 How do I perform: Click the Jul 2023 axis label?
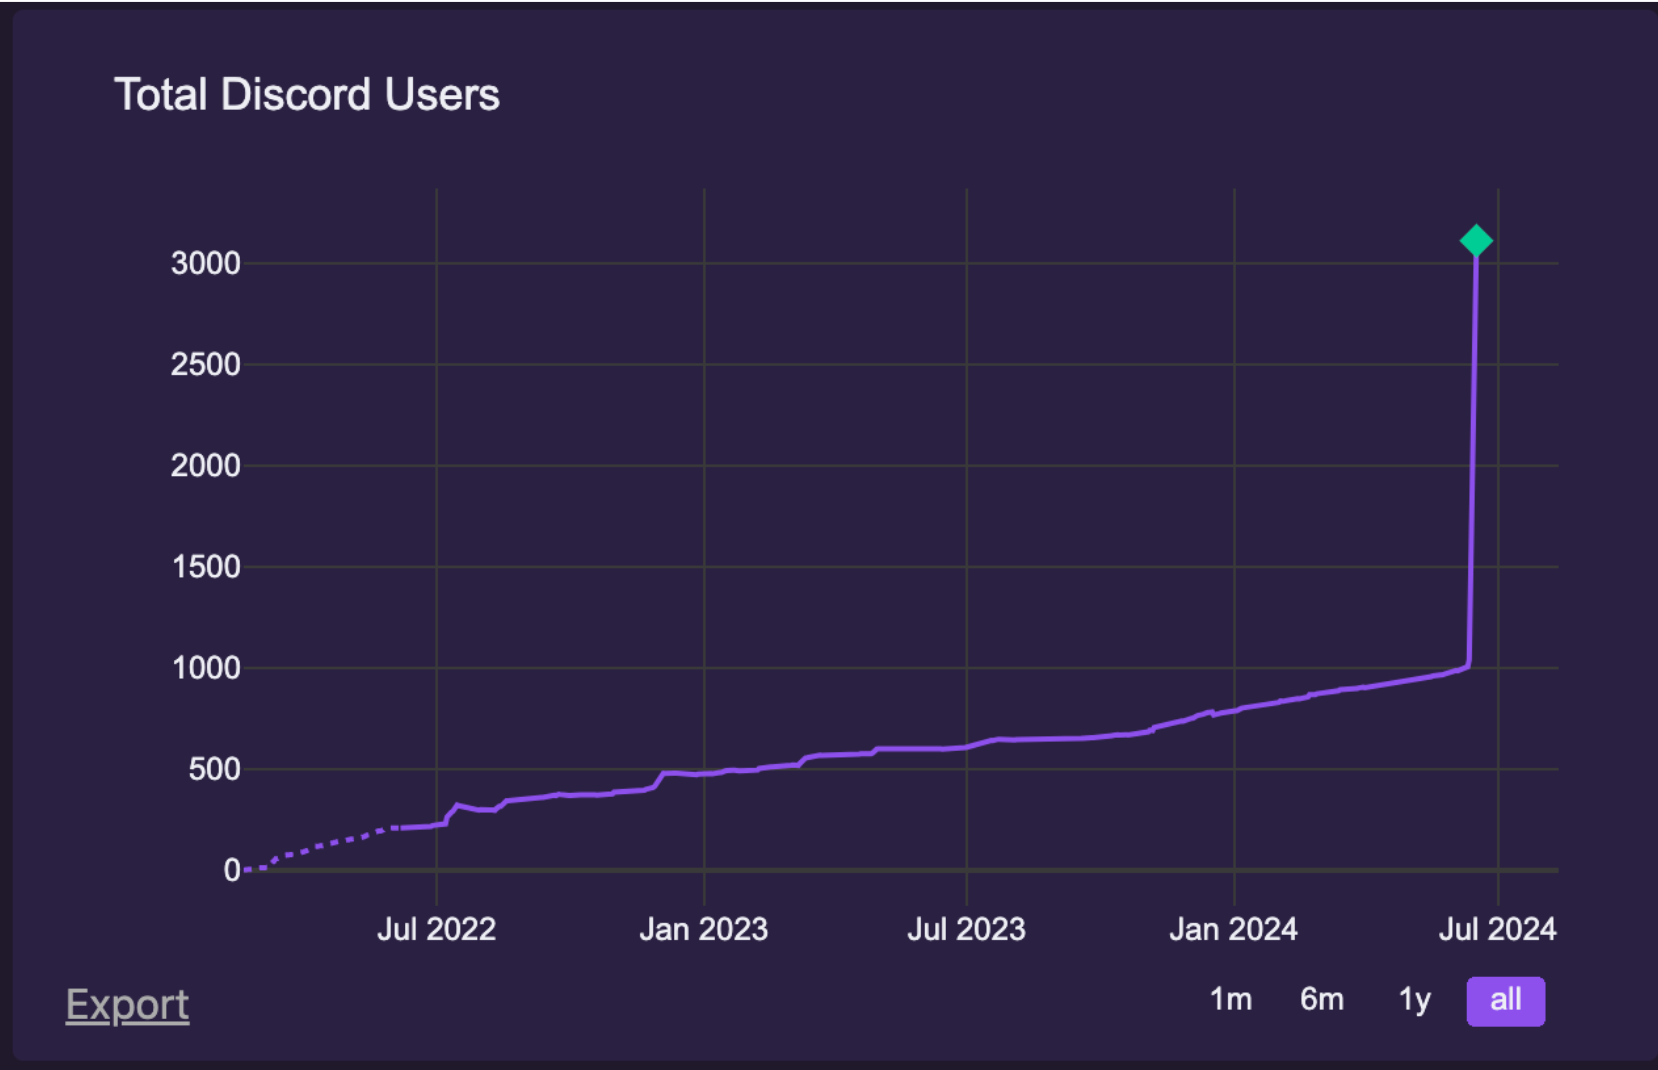coord(967,929)
